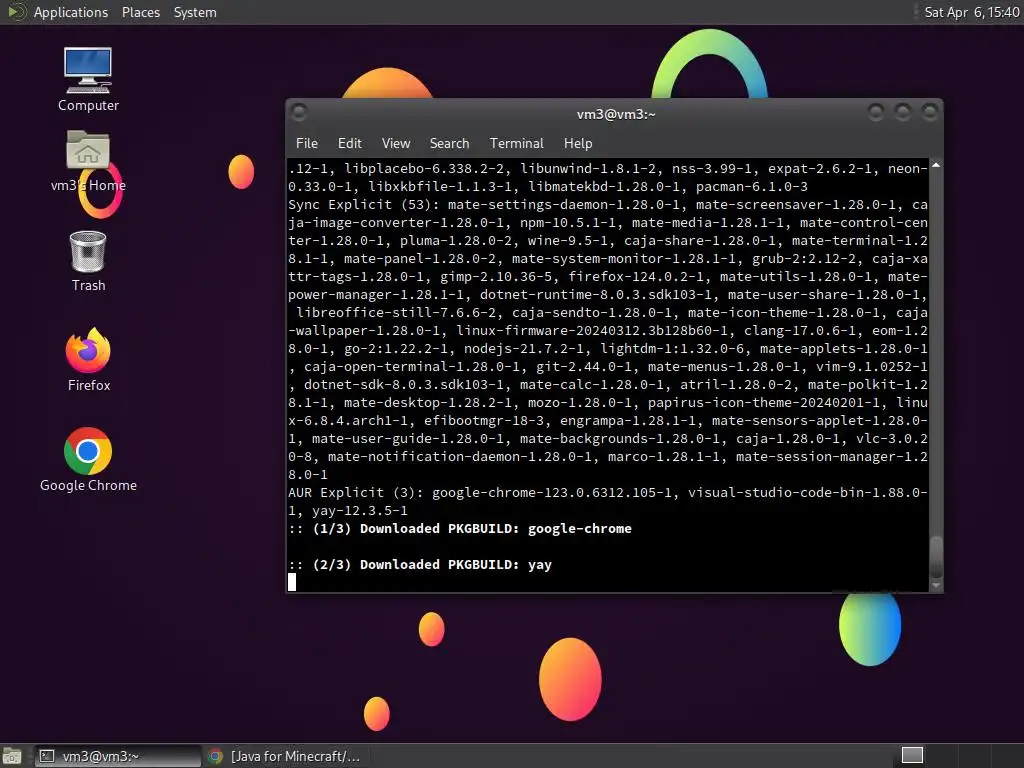Click the text 'Downloaded PKGBUILD: google-chrome'

click(x=496, y=528)
